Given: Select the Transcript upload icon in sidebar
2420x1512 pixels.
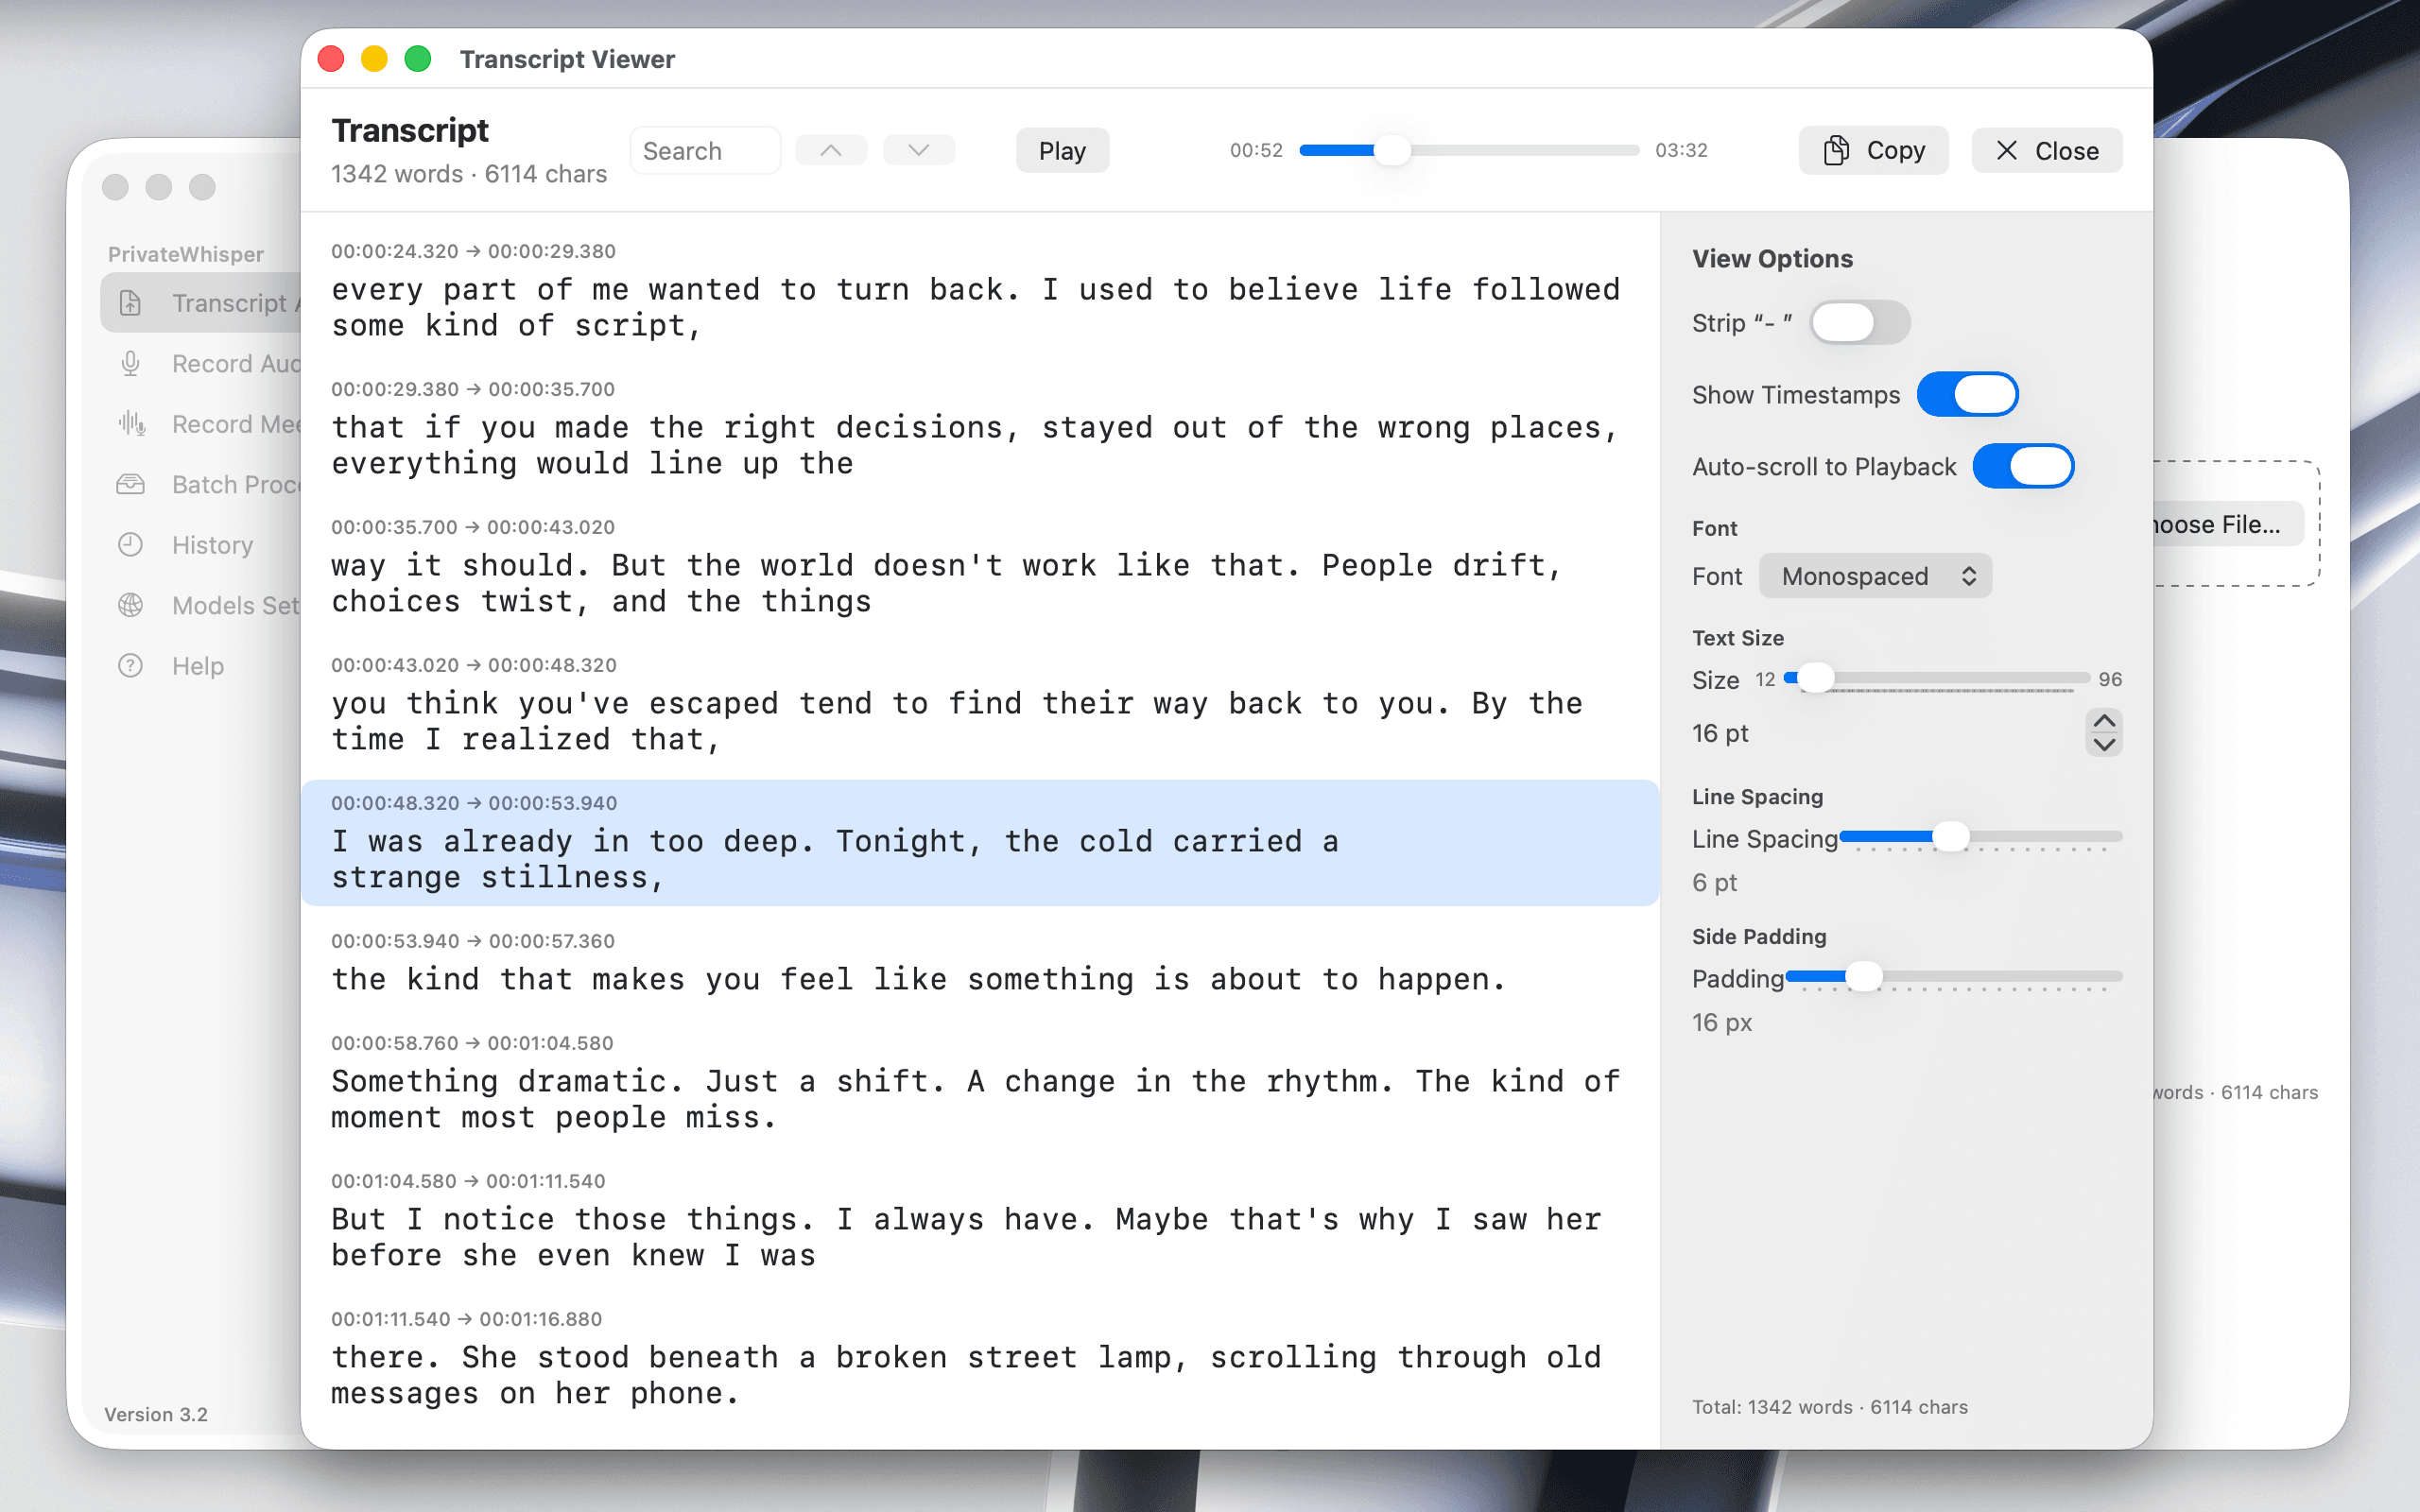Looking at the screenshot, I should point(132,302).
